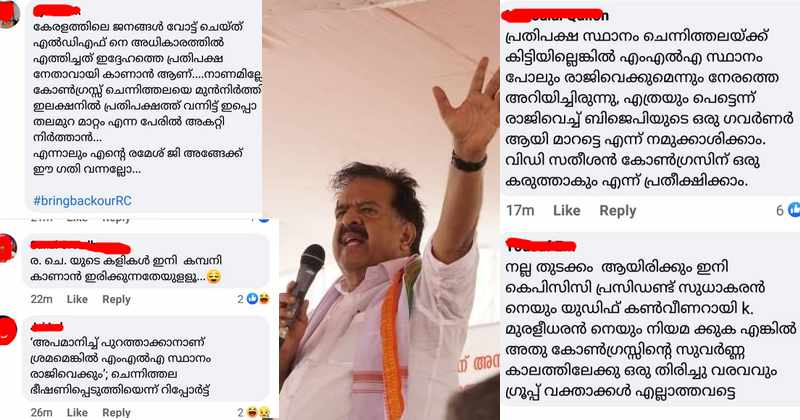Like the comment posted 17m ago
This screenshot has width=800, height=420.
567,210
